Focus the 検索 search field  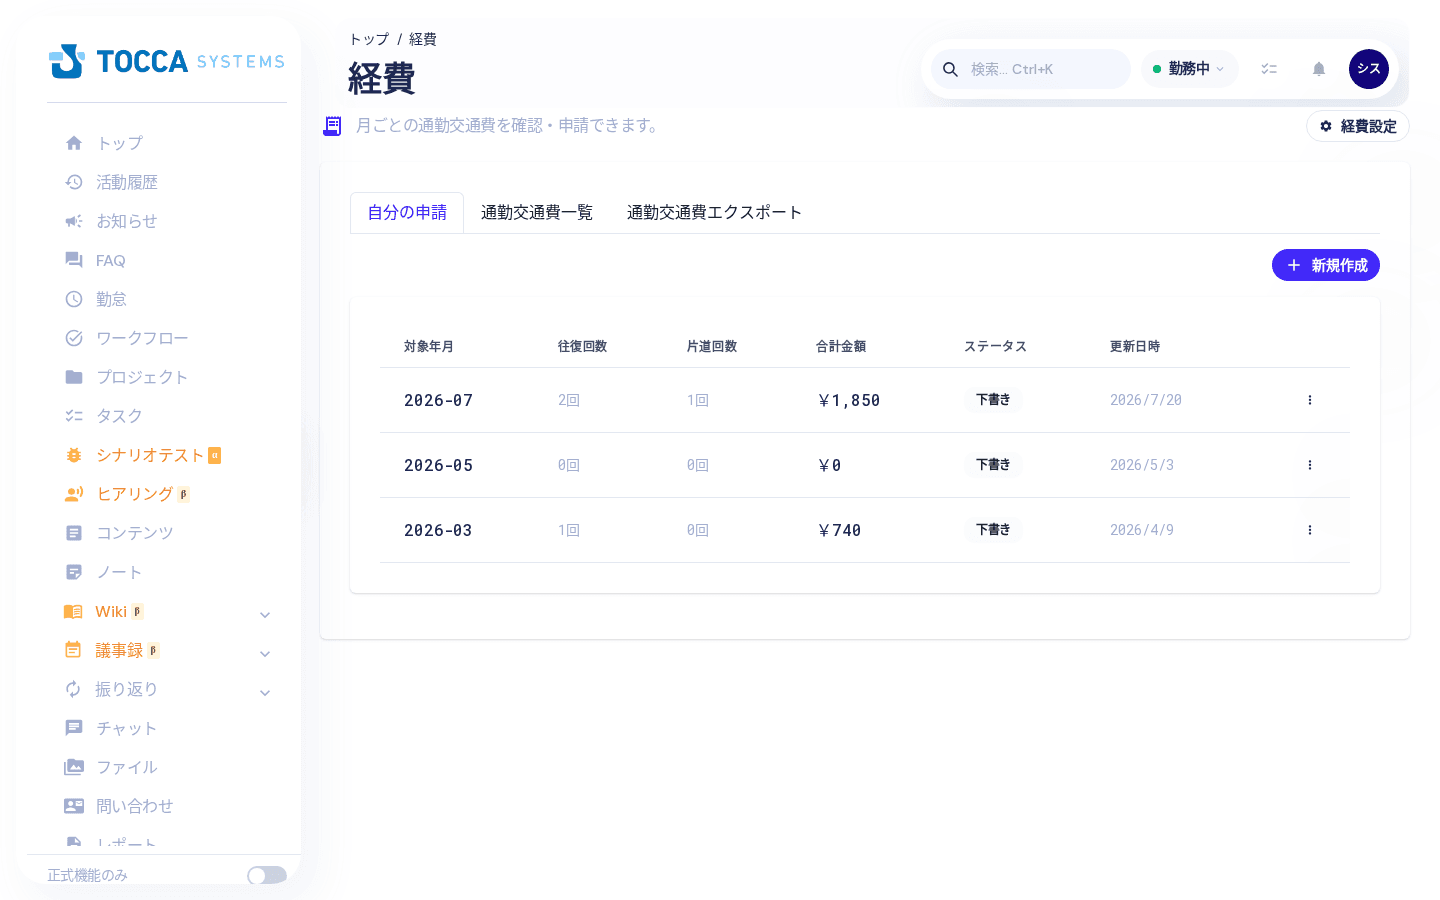1031,69
